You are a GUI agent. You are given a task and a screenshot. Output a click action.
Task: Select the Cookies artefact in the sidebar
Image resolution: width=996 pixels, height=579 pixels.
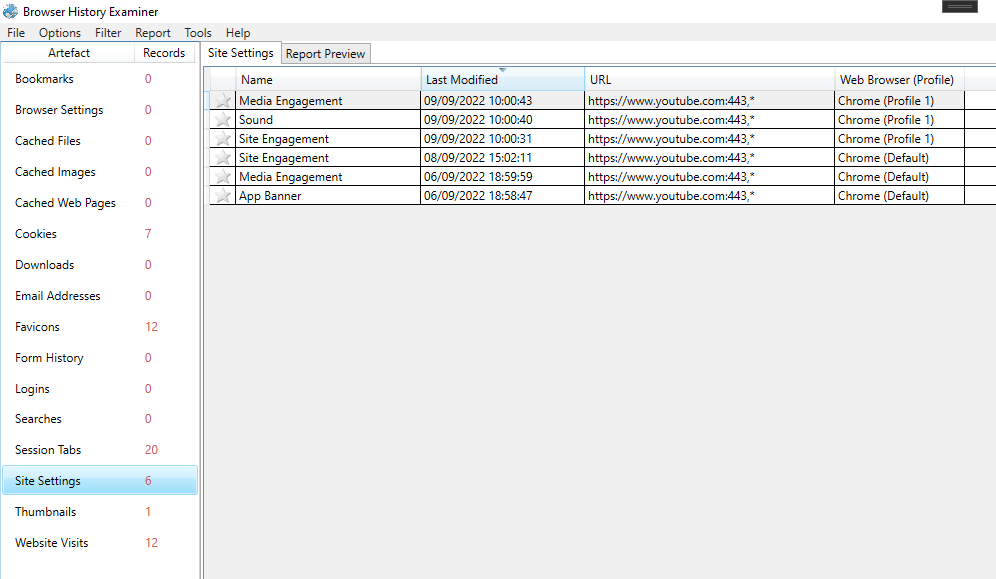click(35, 233)
